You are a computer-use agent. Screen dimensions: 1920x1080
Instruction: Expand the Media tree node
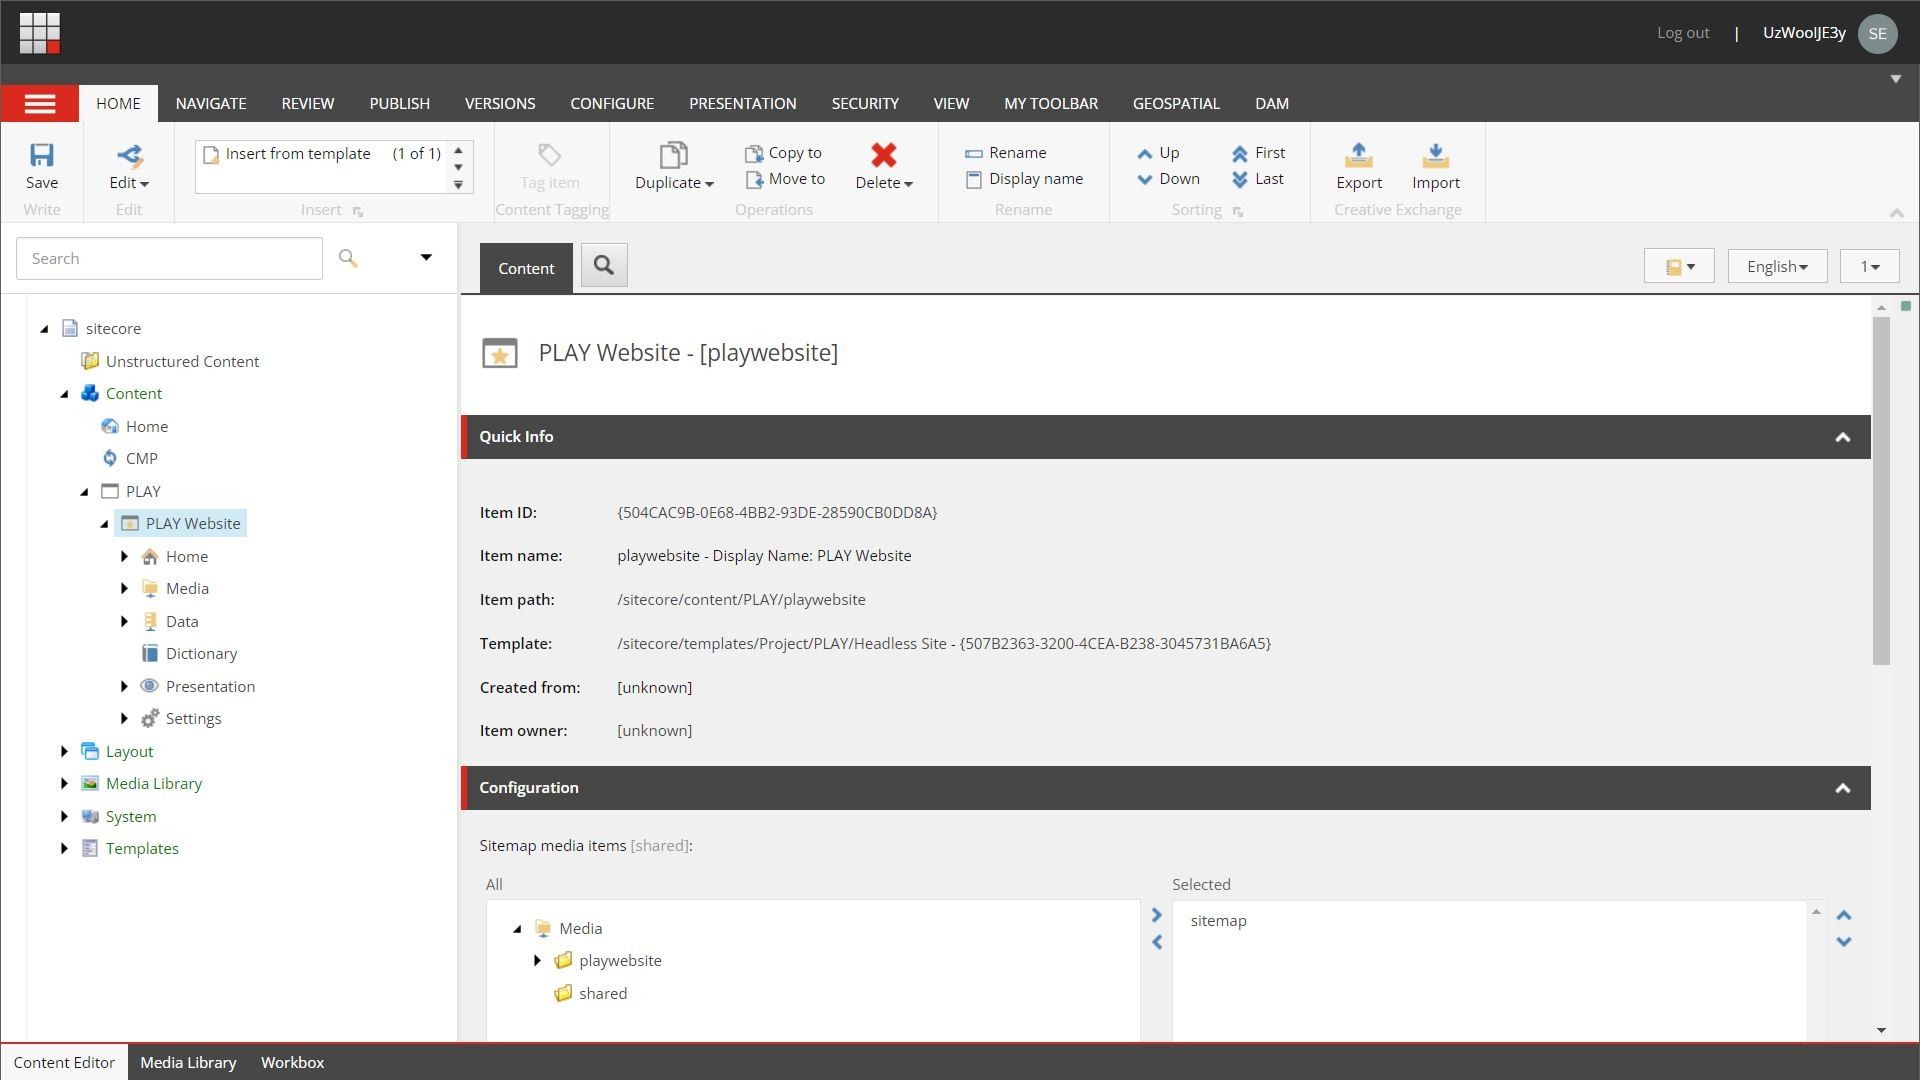coord(124,589)
